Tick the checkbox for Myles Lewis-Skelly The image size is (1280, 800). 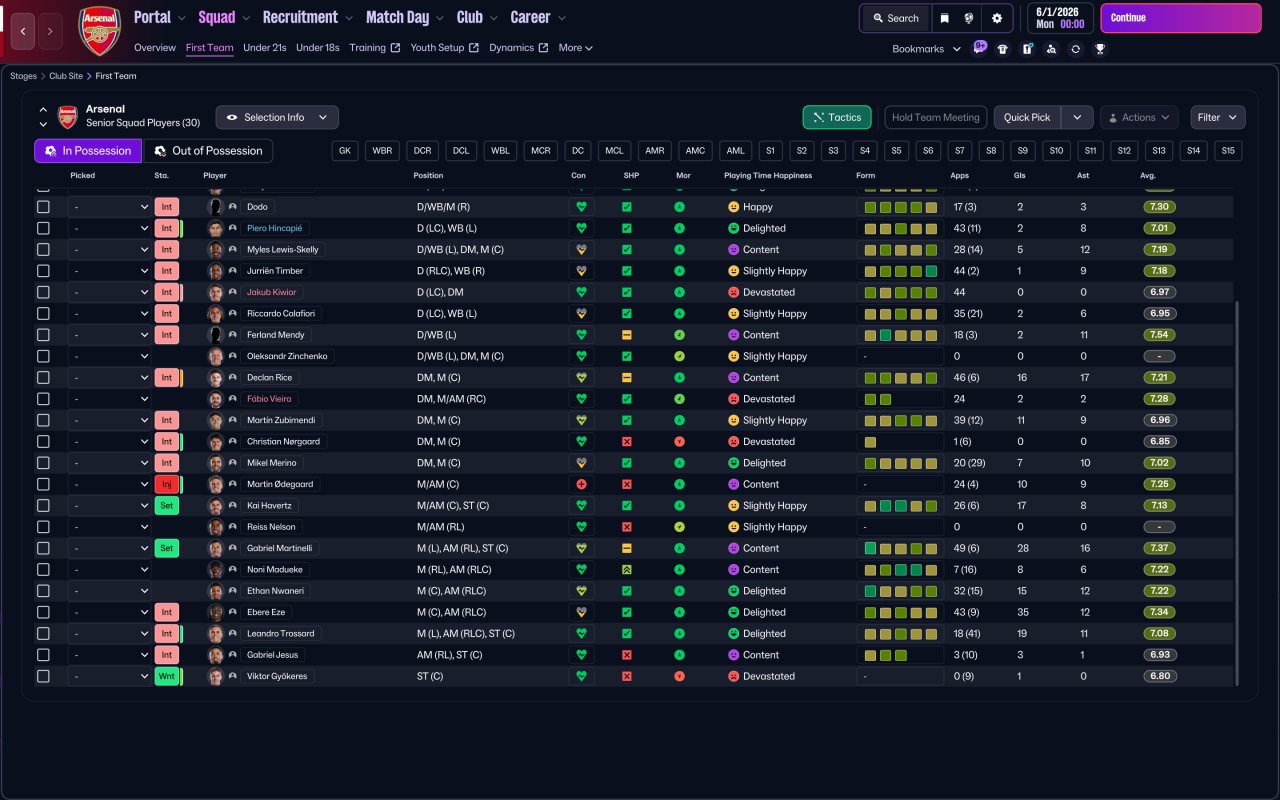point(43,250)
